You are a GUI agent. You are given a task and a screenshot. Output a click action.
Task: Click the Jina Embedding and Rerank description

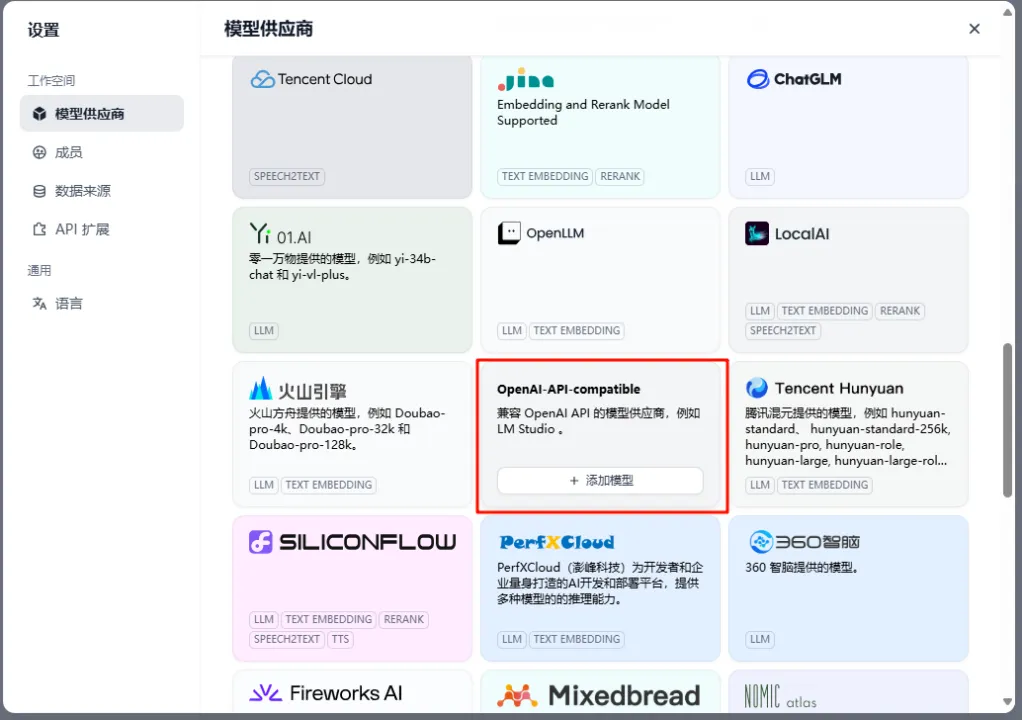(x=583, y=112)
